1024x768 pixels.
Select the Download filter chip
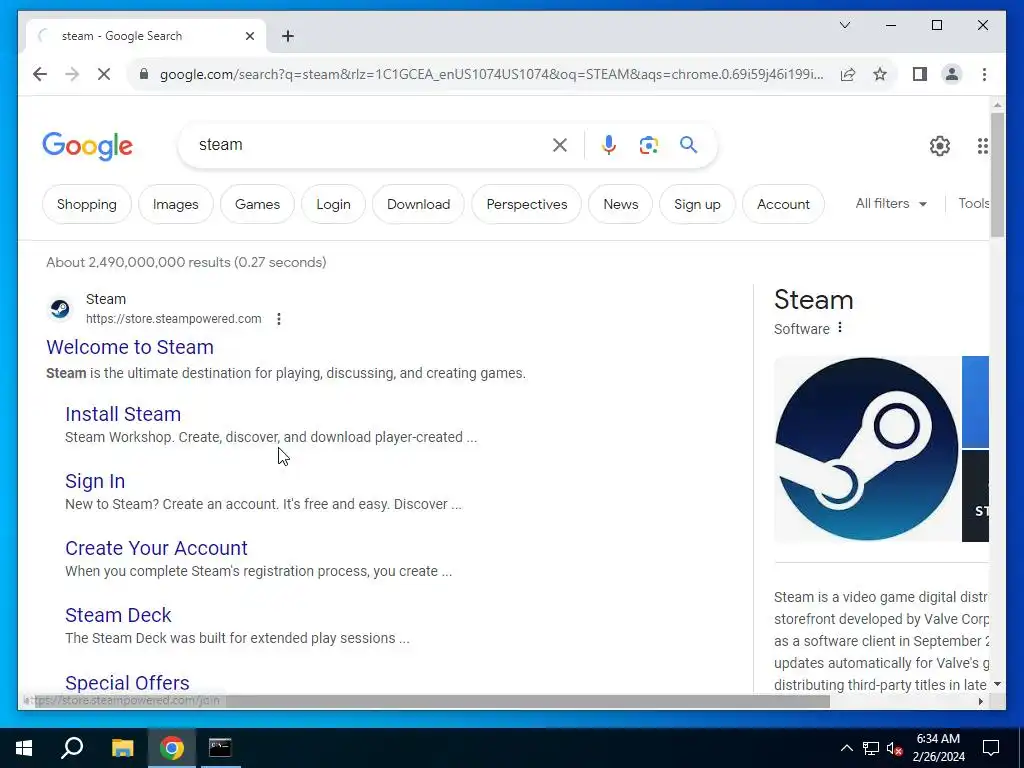pos(419,204)
